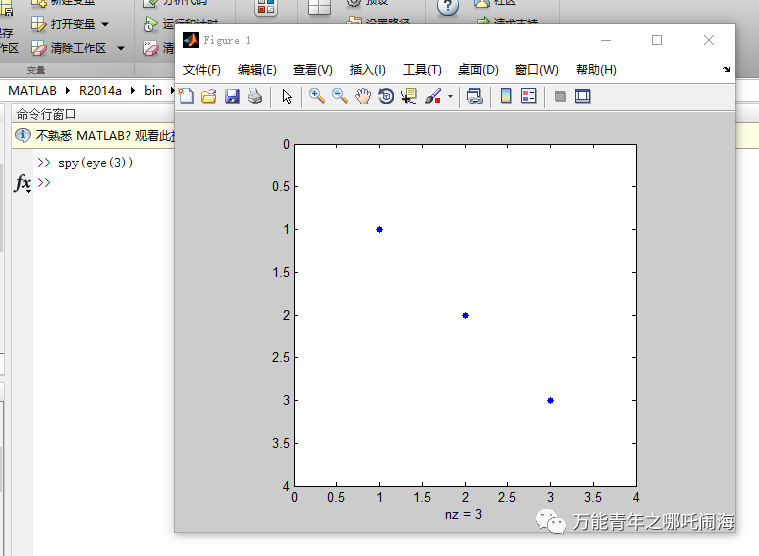The image size is (759, 556).
Task: Enable the Pan hand tool
Action: click(x=363, y=96)
